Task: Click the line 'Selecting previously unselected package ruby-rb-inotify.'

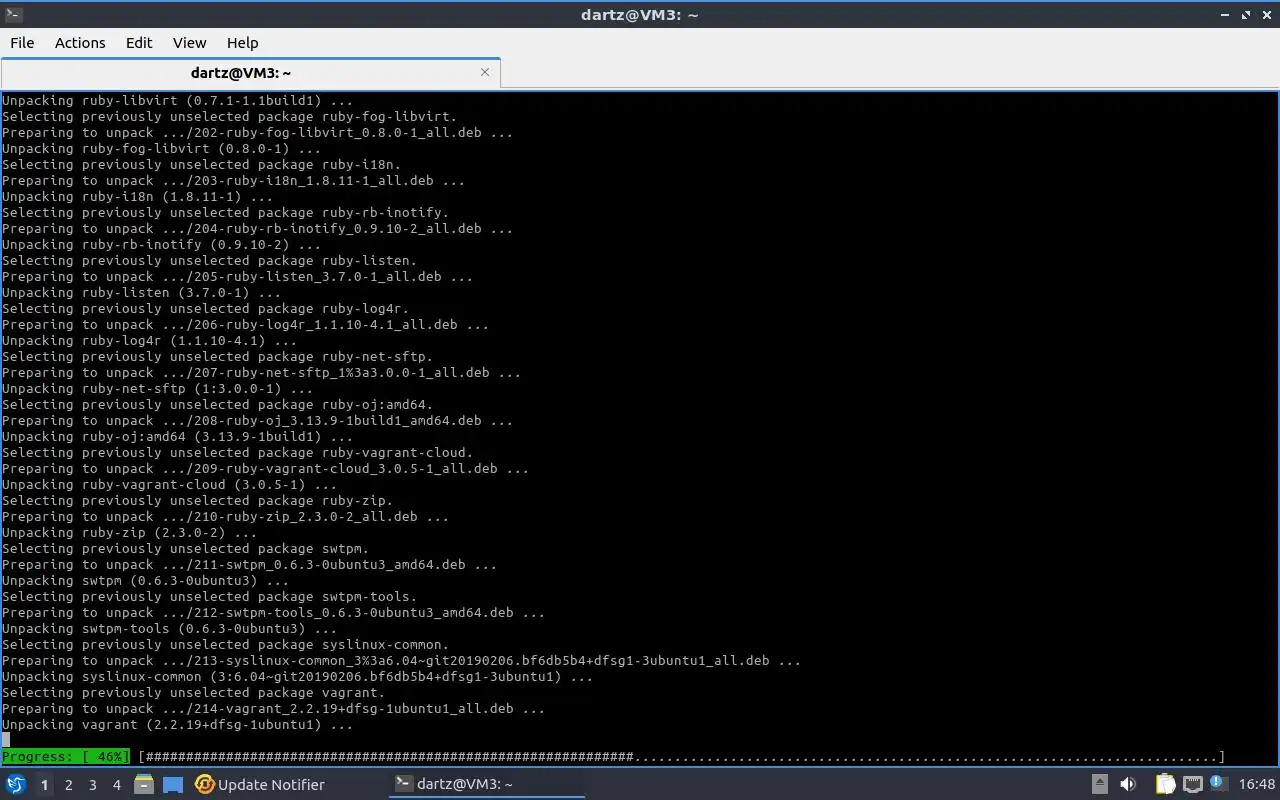Action: tap(226, 213)
